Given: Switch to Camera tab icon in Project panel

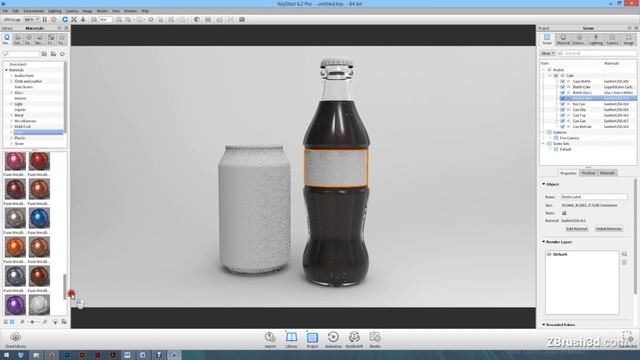Looking at the screenshot, I should (612, 39).
